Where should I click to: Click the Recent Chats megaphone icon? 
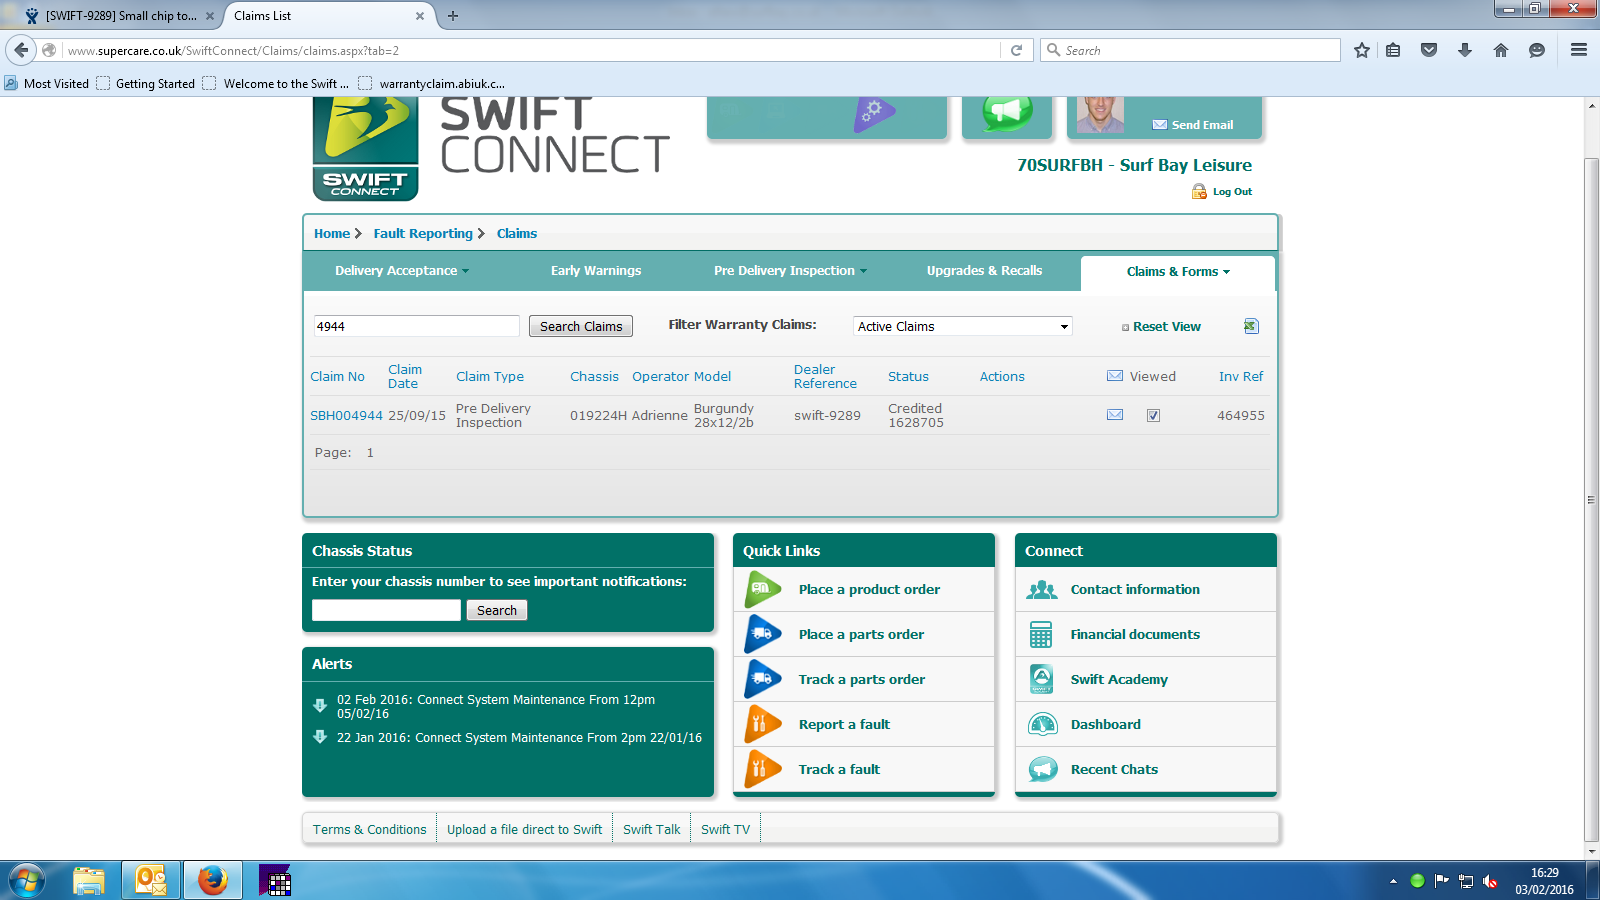point(1042,769)
